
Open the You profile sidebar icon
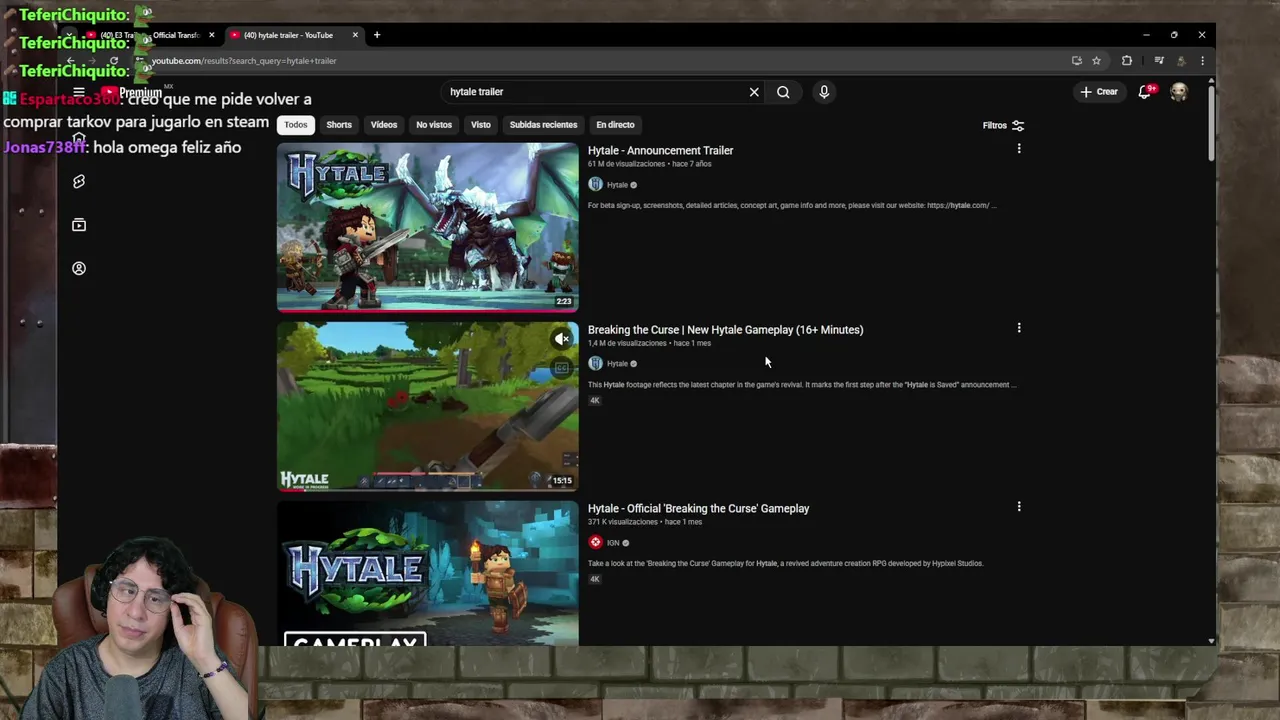coord(79,268)
